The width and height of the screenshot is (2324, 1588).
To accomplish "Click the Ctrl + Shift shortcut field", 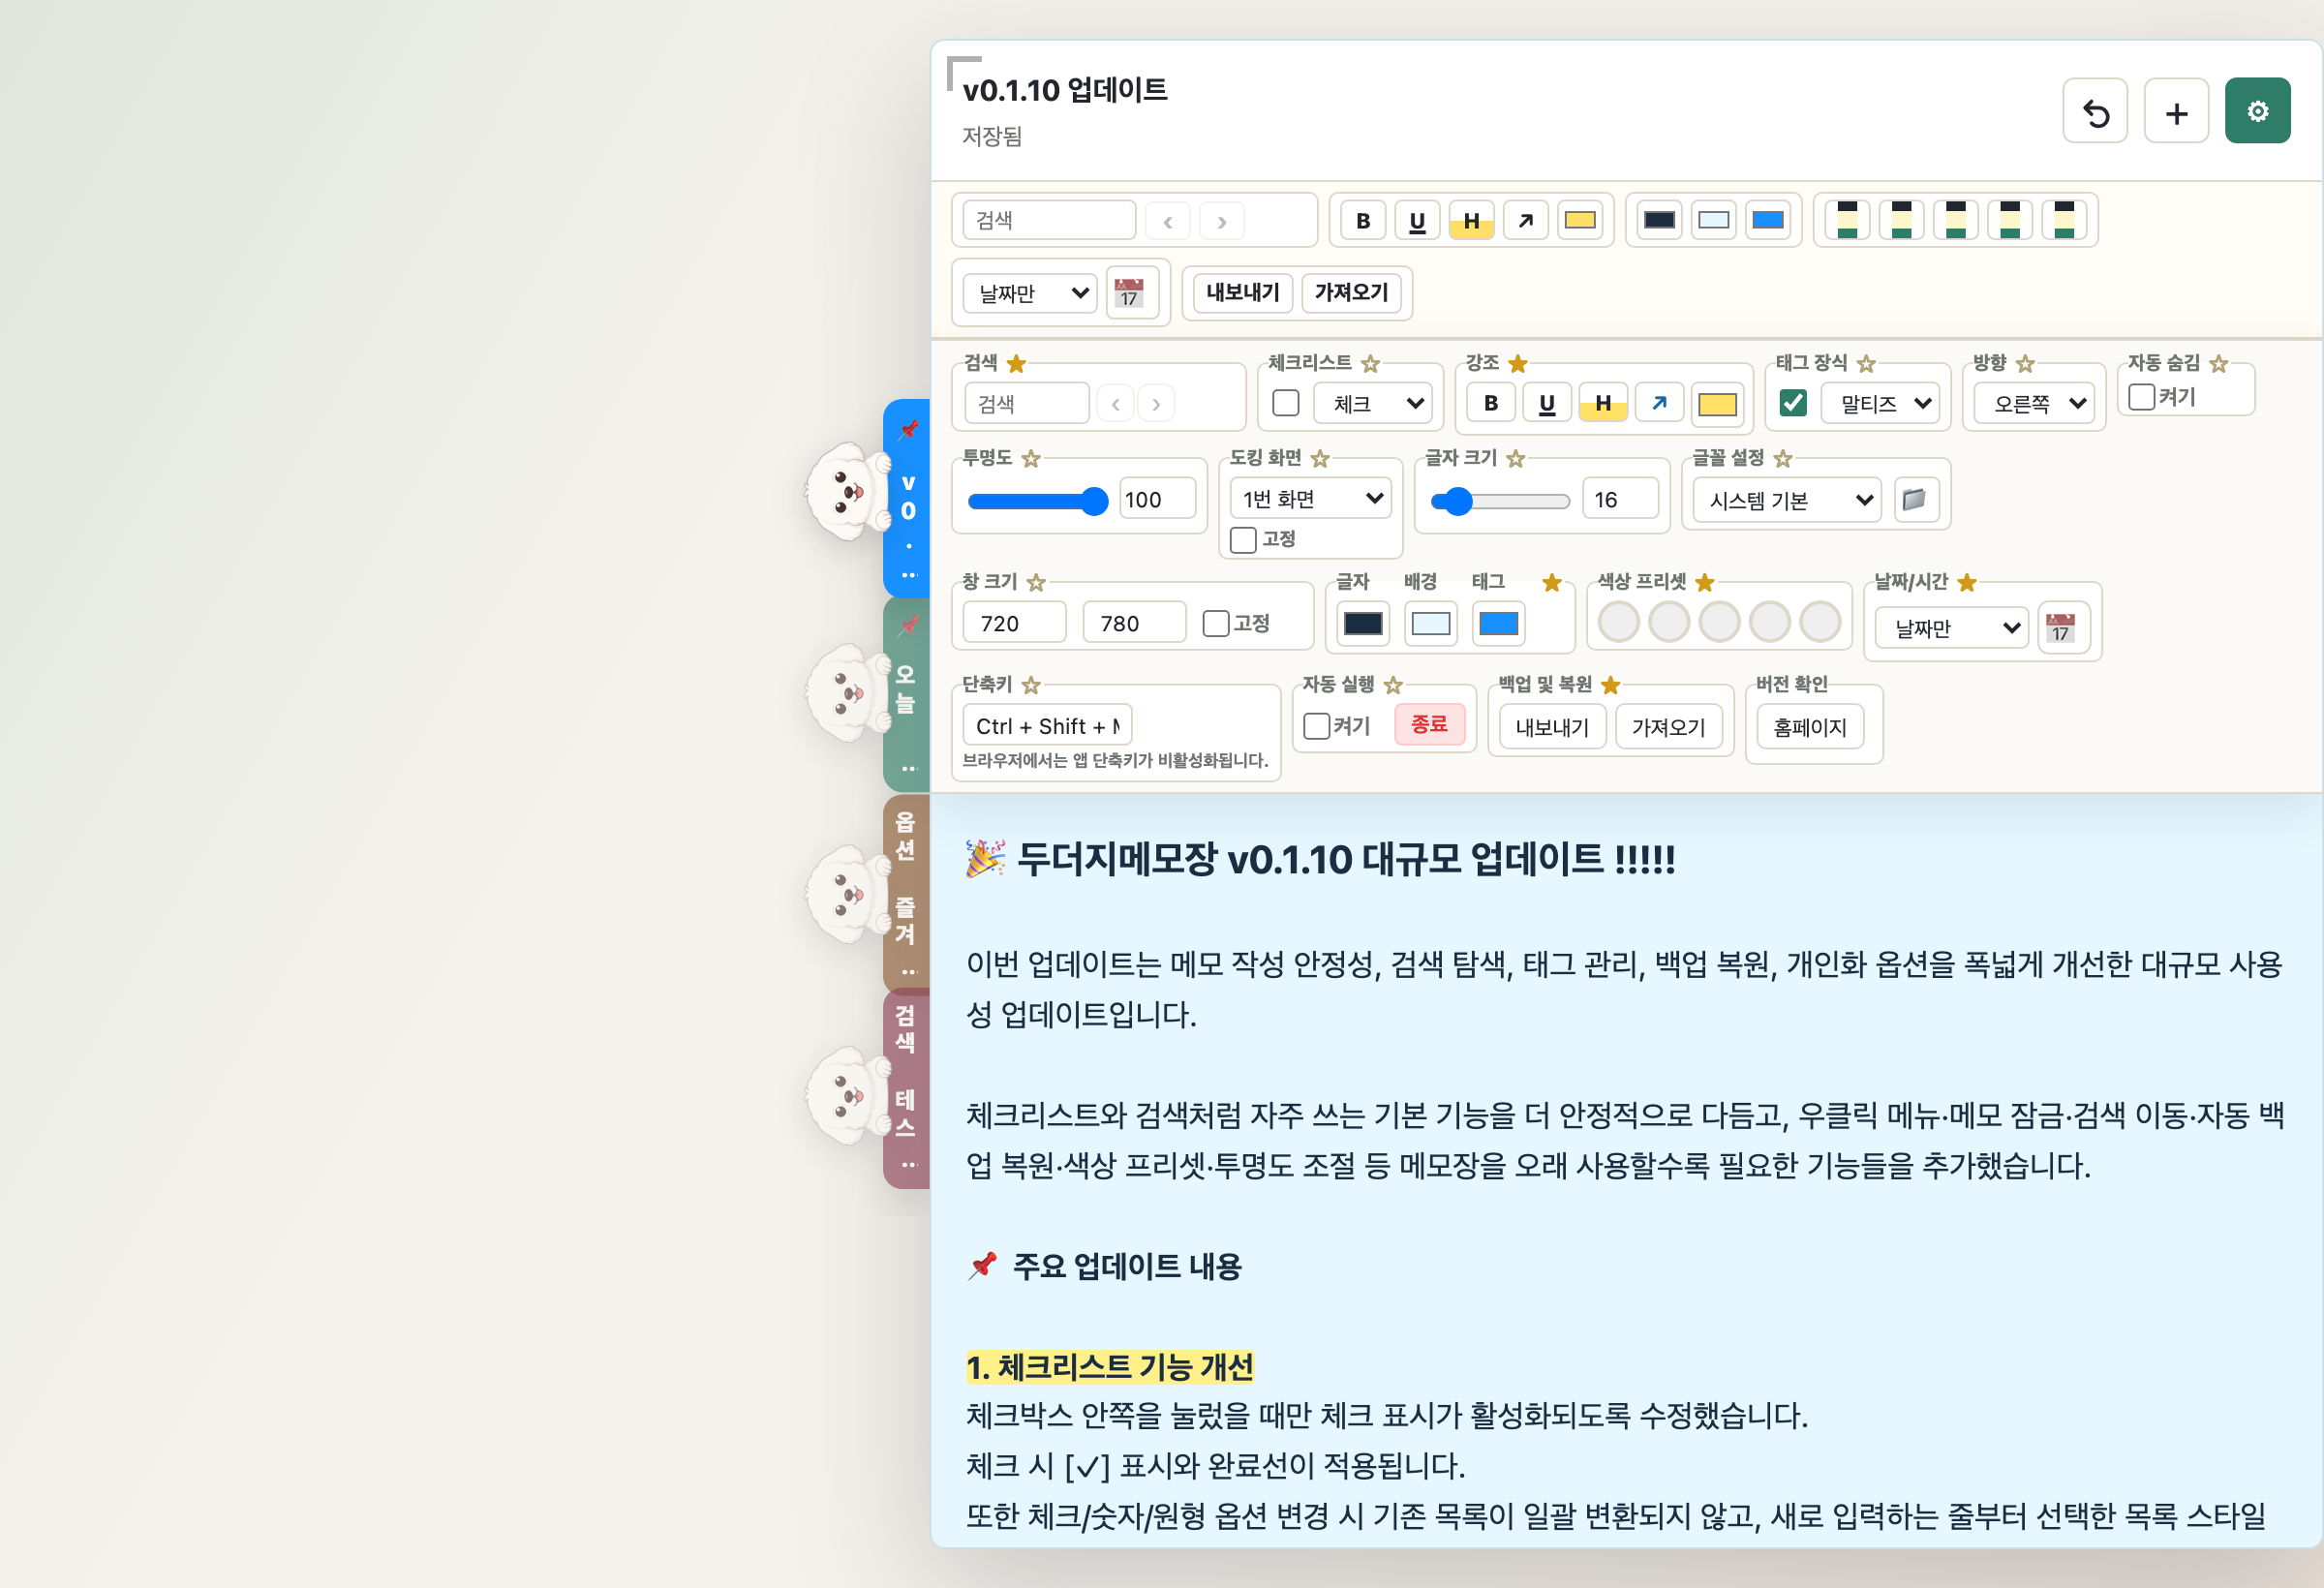I will (x=1047, y=726).
